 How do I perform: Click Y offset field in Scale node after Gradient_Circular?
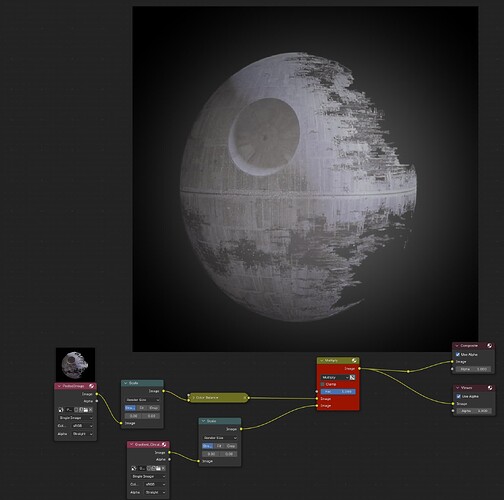[229, 454]
